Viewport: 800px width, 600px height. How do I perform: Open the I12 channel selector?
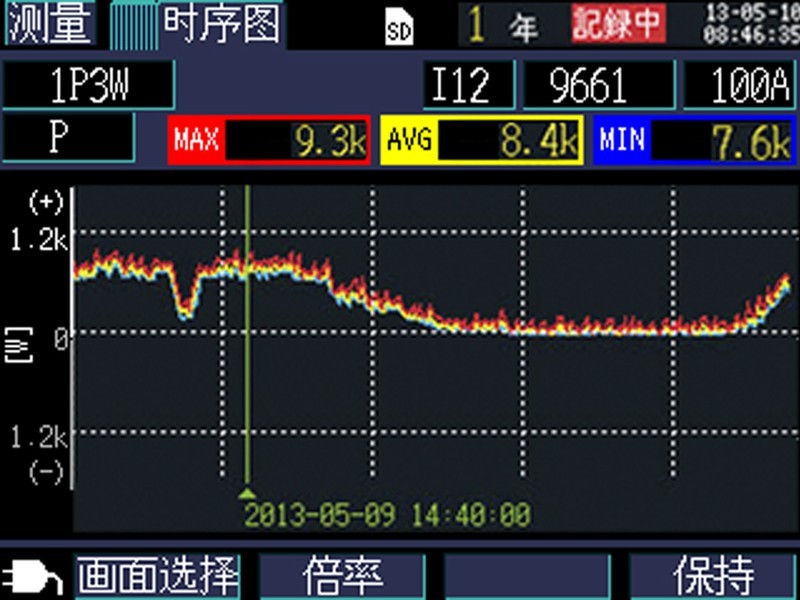coord(467,87)
